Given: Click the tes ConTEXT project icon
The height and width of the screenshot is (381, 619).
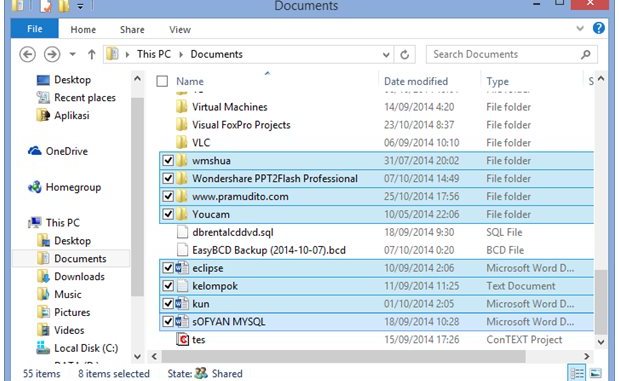Looking at the screenshot, I should pos(182,340).
